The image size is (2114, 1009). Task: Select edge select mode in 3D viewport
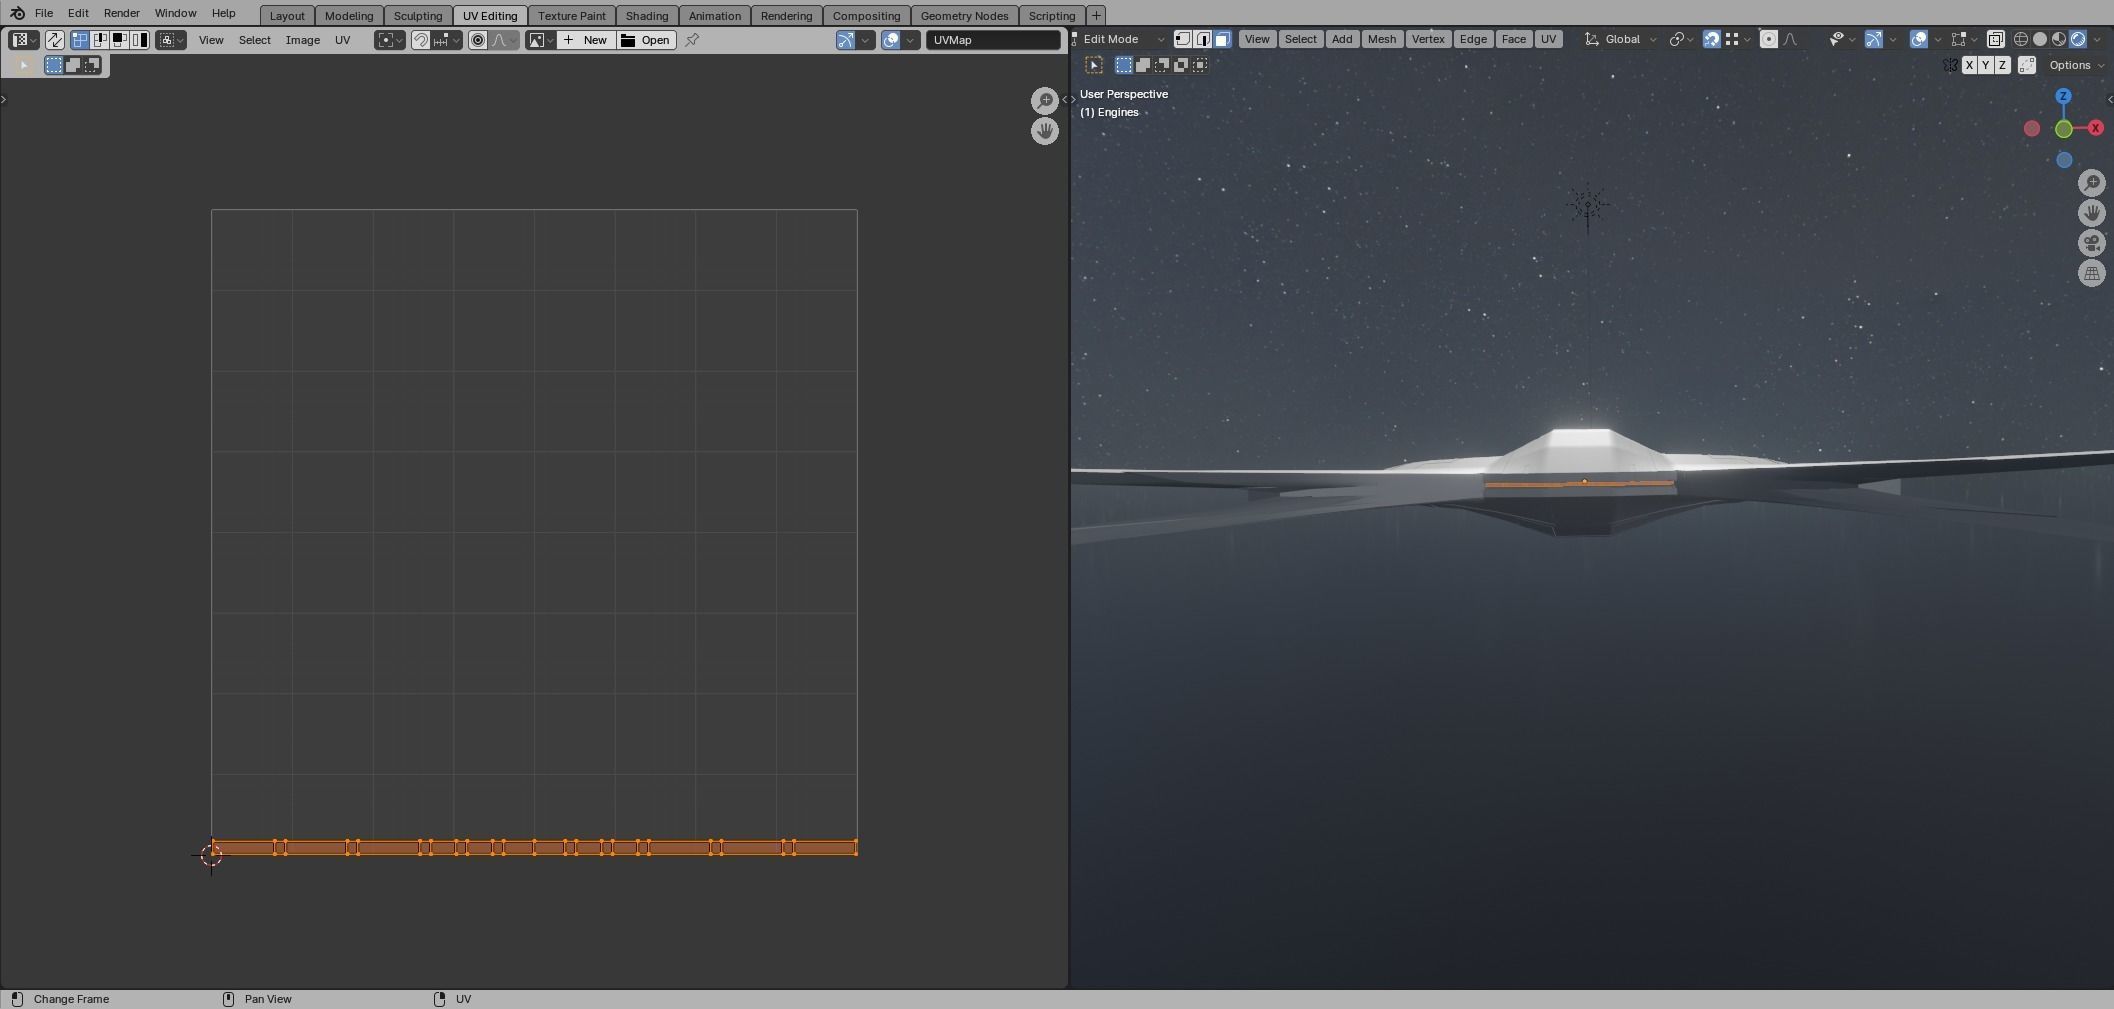click(x=1202, y=39)
